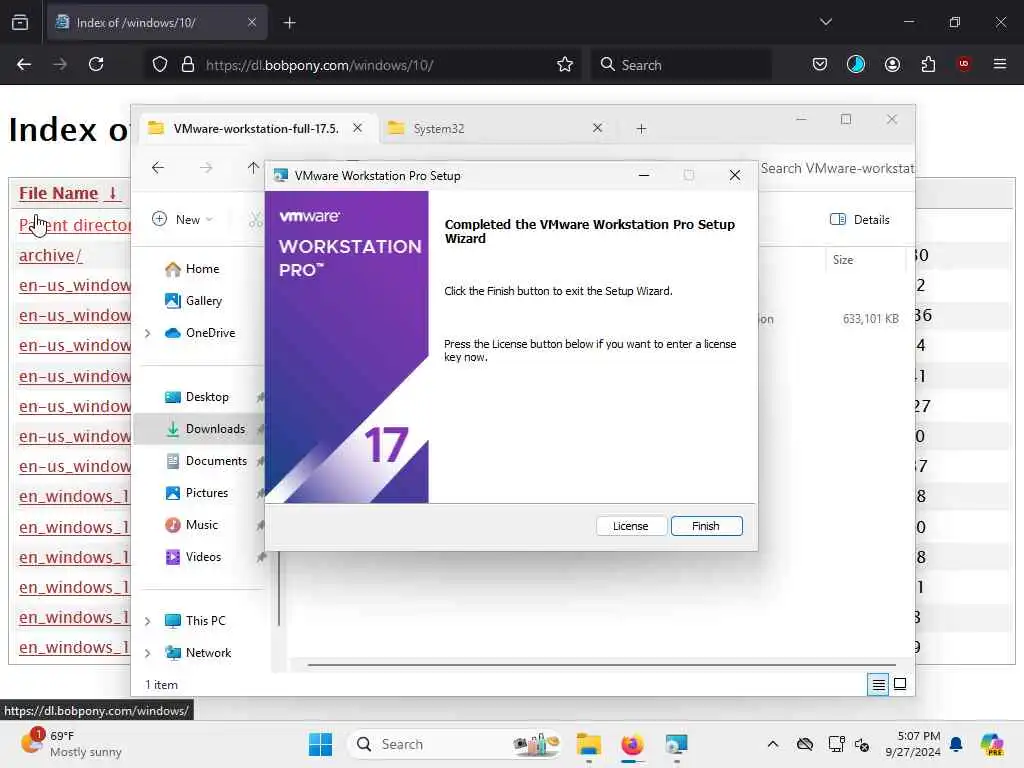The height and width of the screenshot is (768, 1024).
Task: Select the VMware-workstation-full-17.5 Explorer tab
Action: (x=255, y=129)
